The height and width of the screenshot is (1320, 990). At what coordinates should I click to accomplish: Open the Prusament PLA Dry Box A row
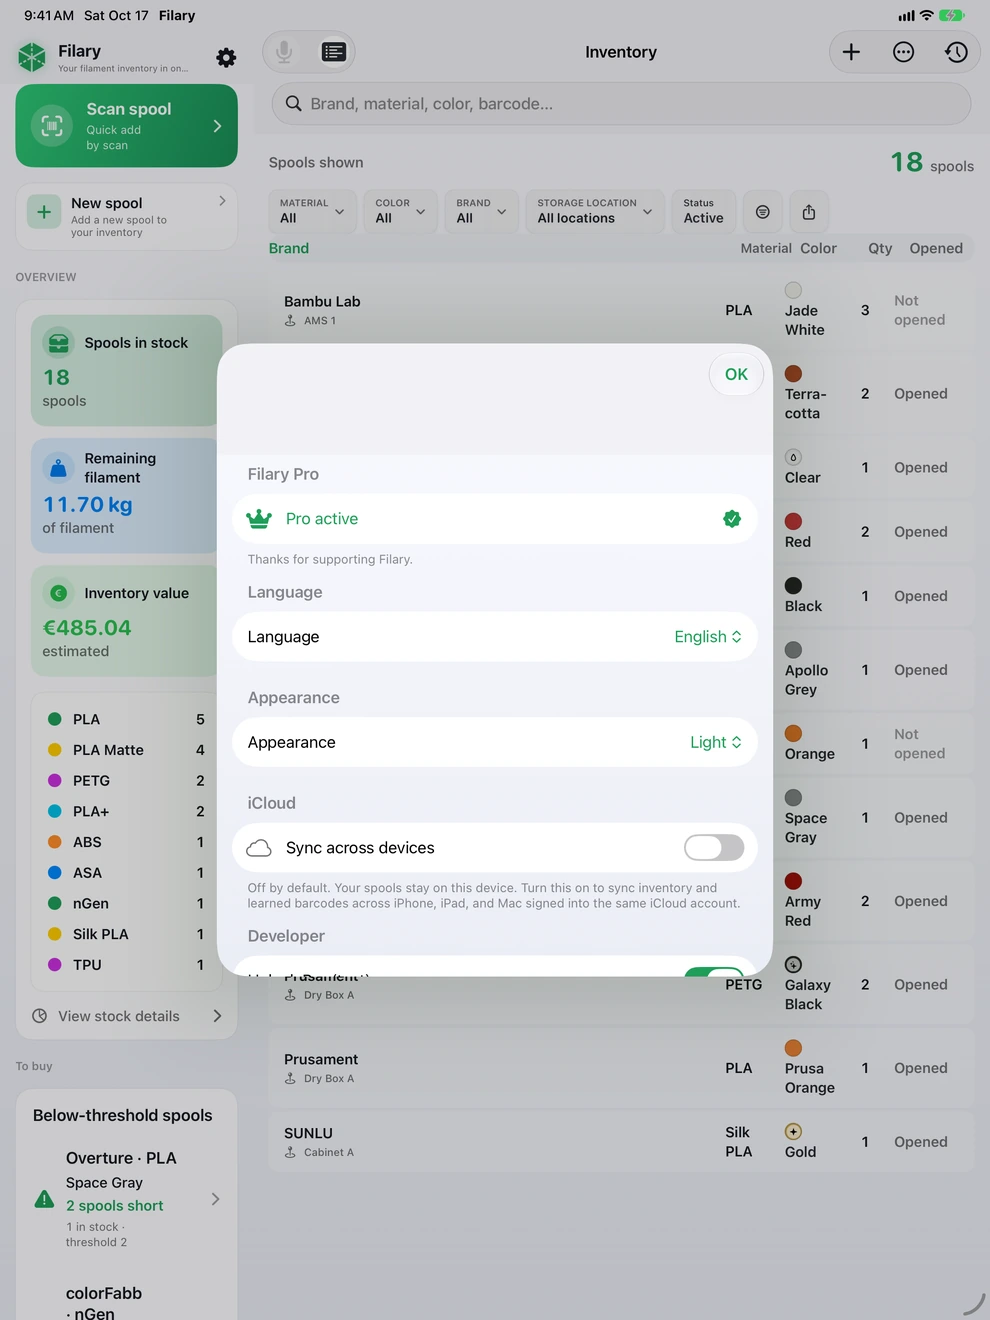click(x=621, y=1068)
